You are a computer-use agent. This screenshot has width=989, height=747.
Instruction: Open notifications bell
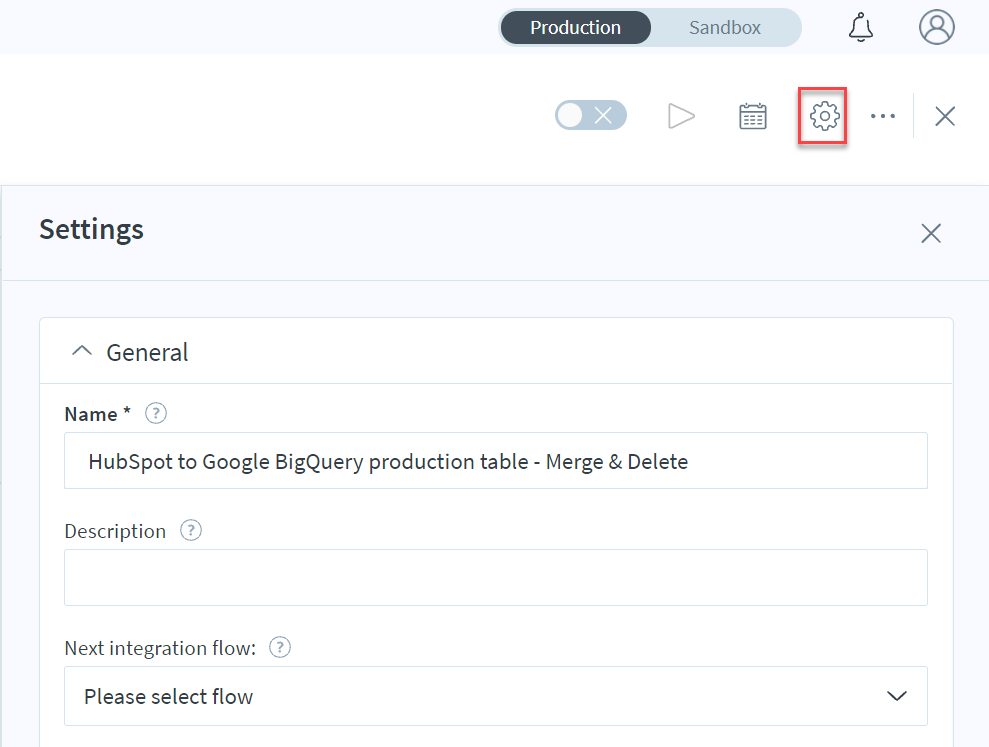[x=860, y=28]
